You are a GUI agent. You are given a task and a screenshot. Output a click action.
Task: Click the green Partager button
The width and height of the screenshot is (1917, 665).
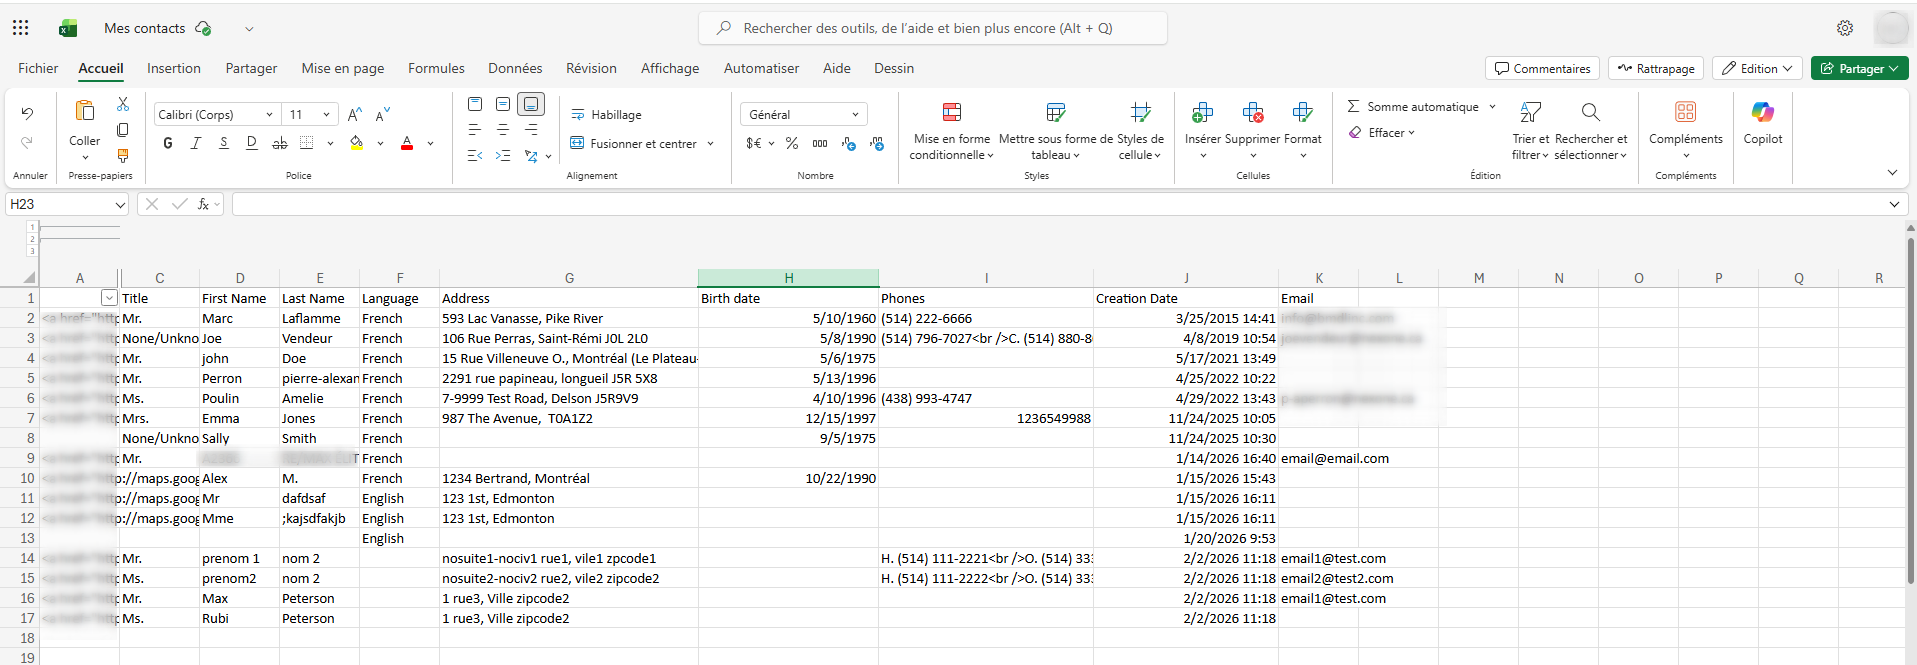click(1858, 69)
